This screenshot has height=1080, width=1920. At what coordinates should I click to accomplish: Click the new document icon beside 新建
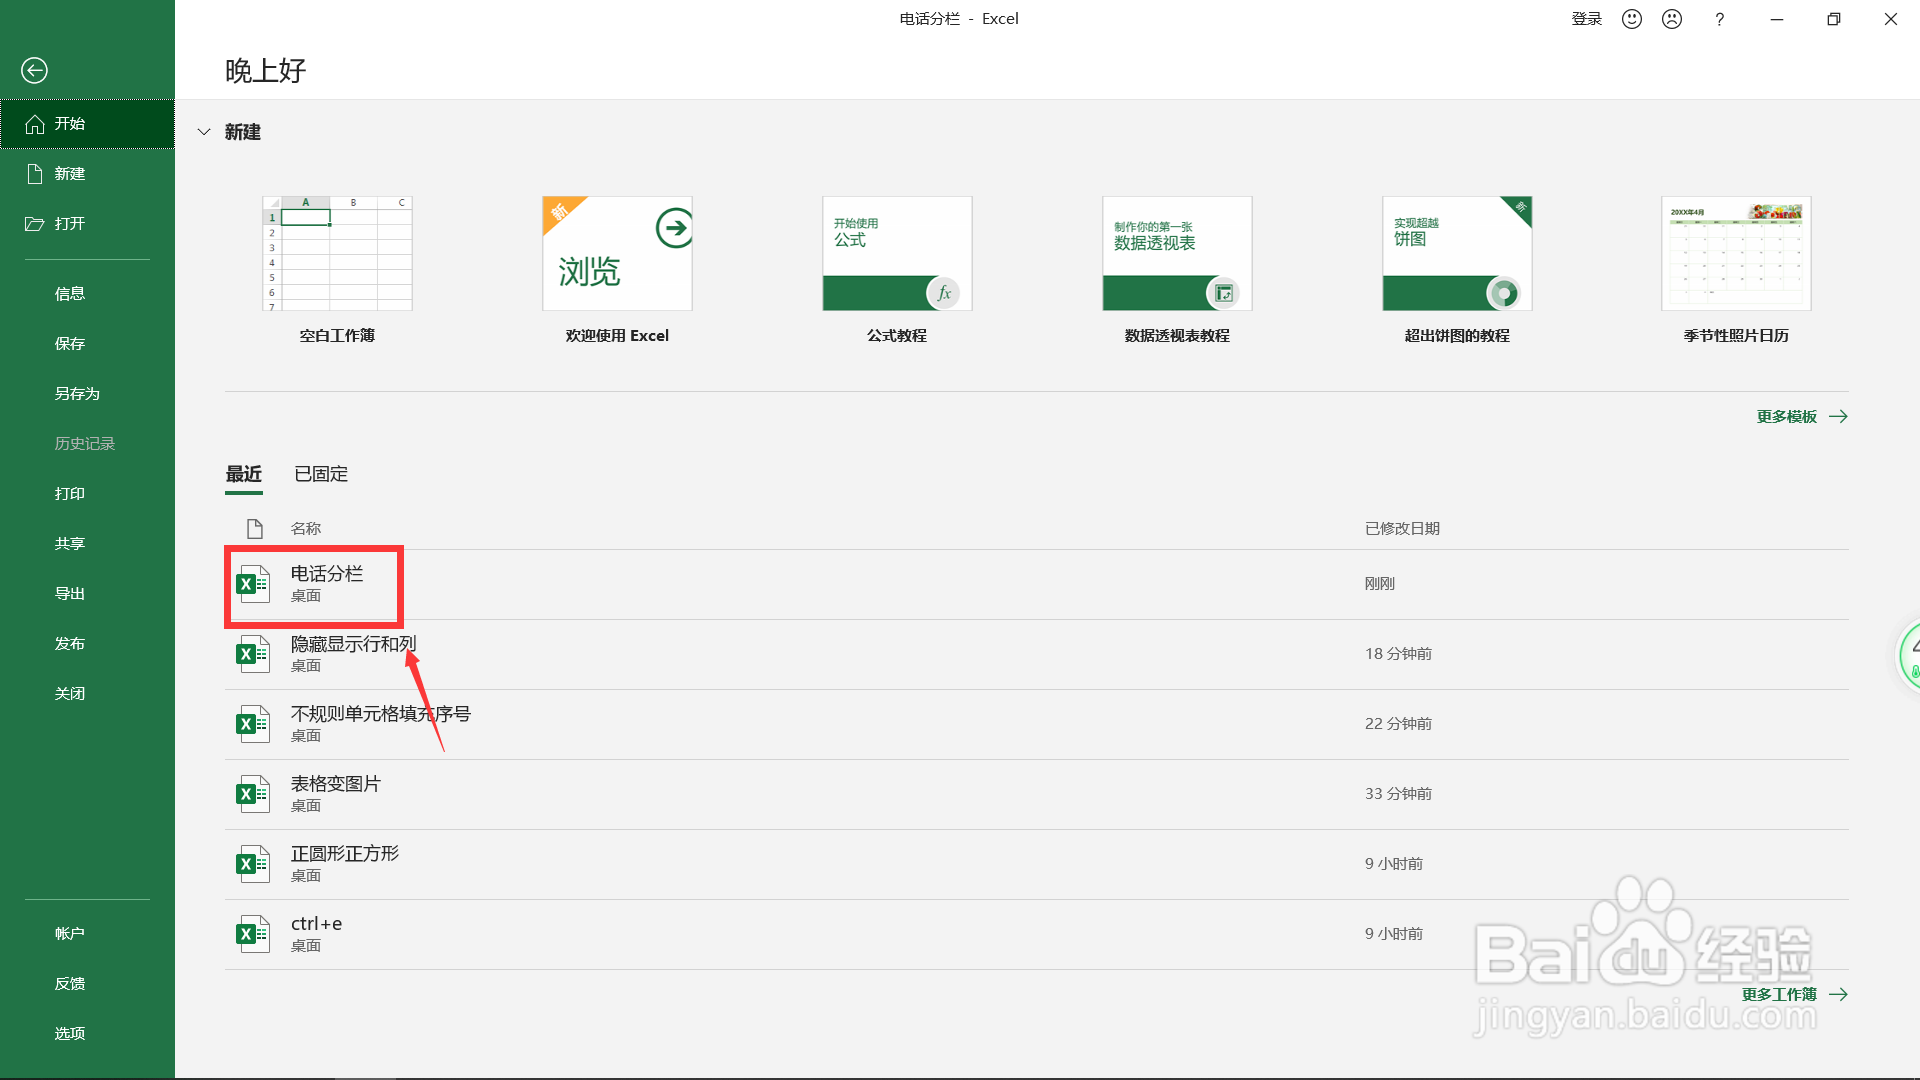point(35,174)
